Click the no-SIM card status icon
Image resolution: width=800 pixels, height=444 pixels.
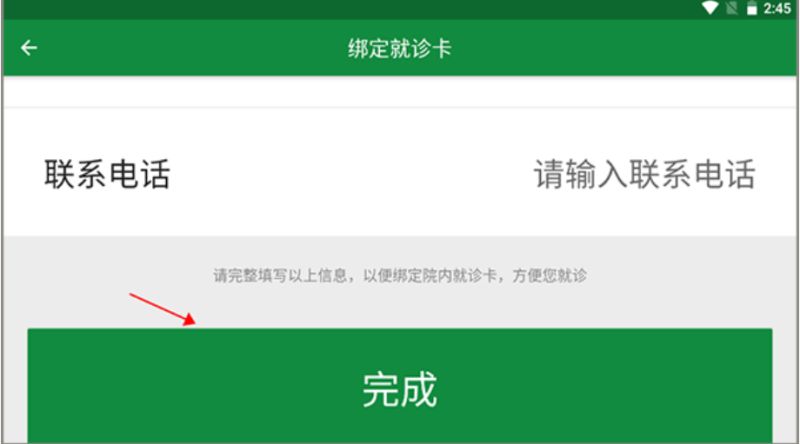coord(732,8)
